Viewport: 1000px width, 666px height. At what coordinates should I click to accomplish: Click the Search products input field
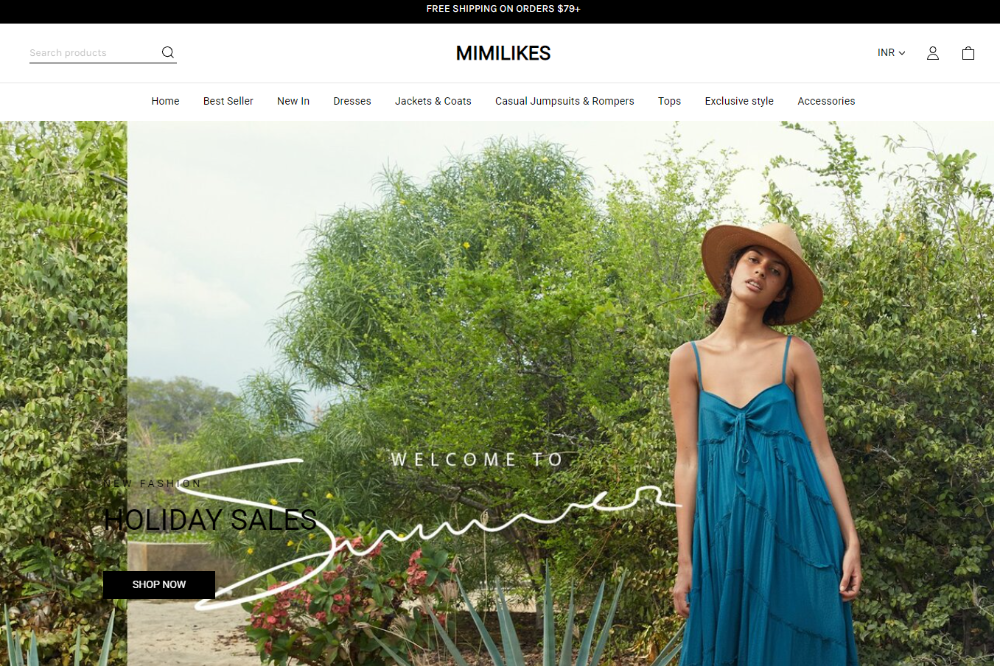click(93, 53)
